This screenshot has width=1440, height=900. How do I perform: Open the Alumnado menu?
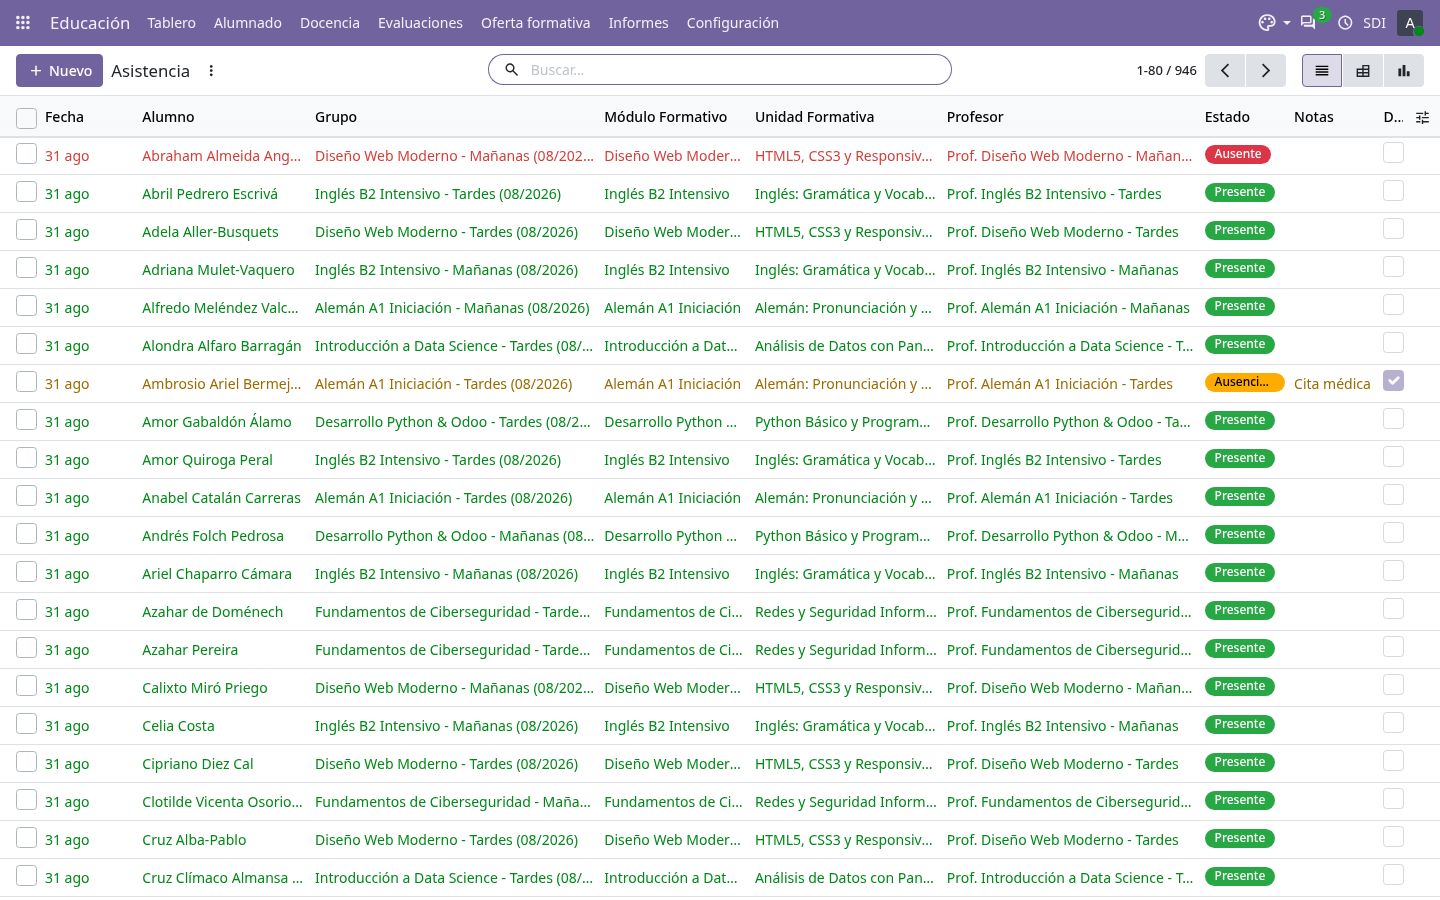point(248,23)
